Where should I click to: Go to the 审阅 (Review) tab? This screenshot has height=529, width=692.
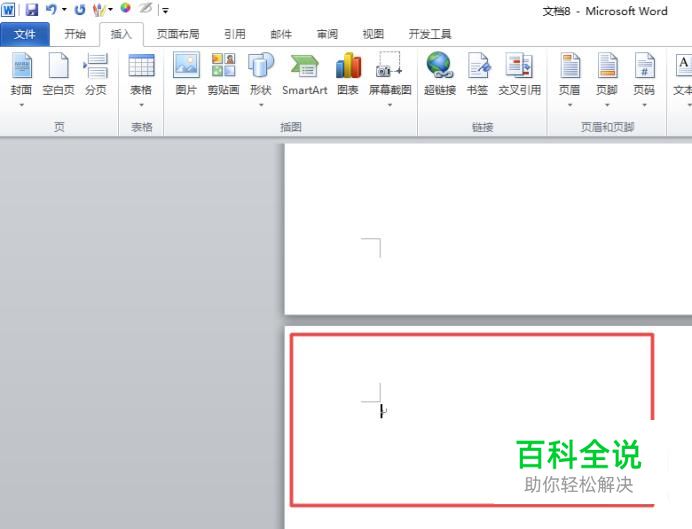pyautogui.click(x=327, y=34)
